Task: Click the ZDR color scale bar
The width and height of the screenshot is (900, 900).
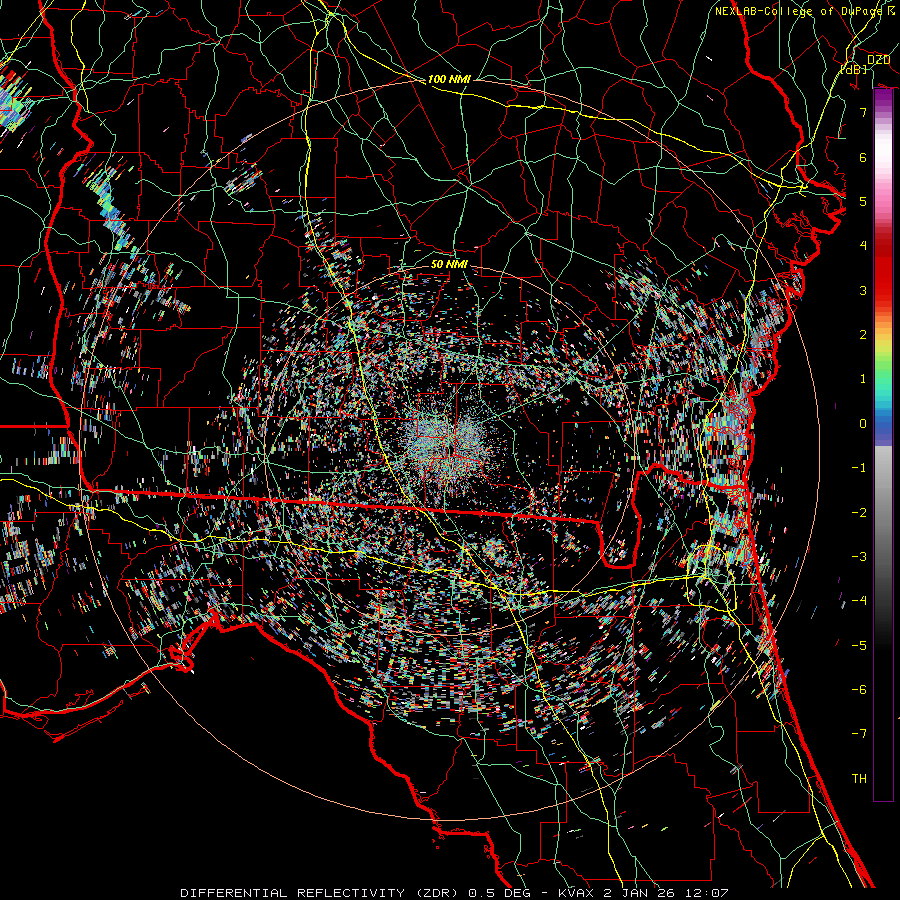Action: [x=883, y=445]
